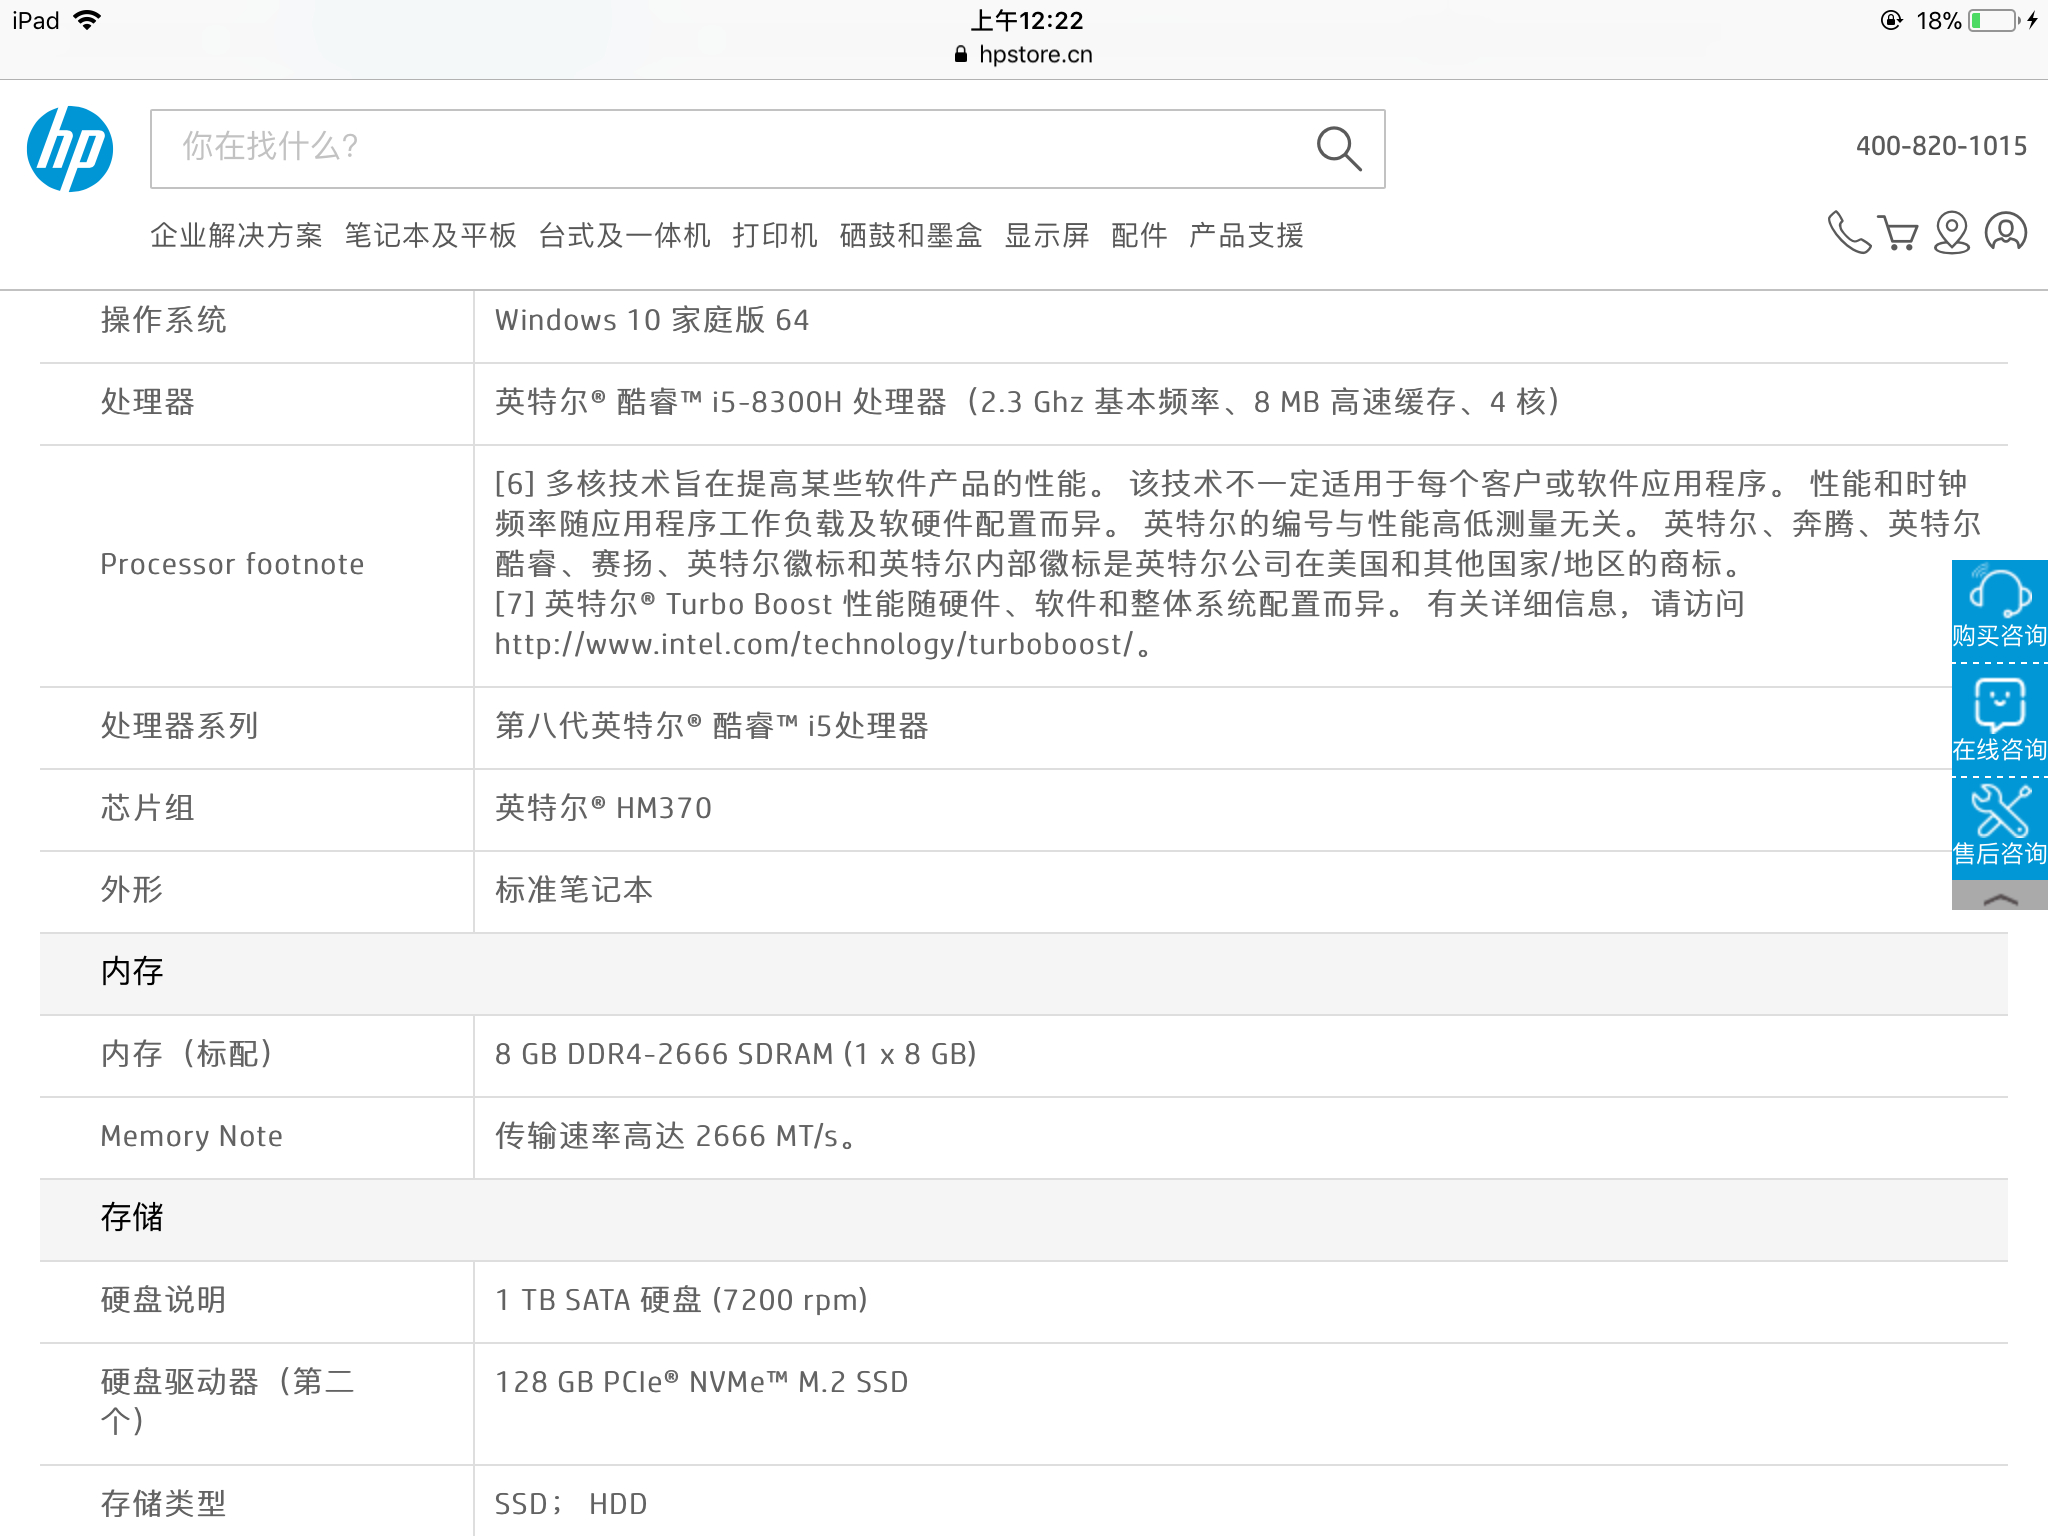This screenshot has width=2048, height=1536.
Task: Open the 配件 menu
Action: 1139,236
